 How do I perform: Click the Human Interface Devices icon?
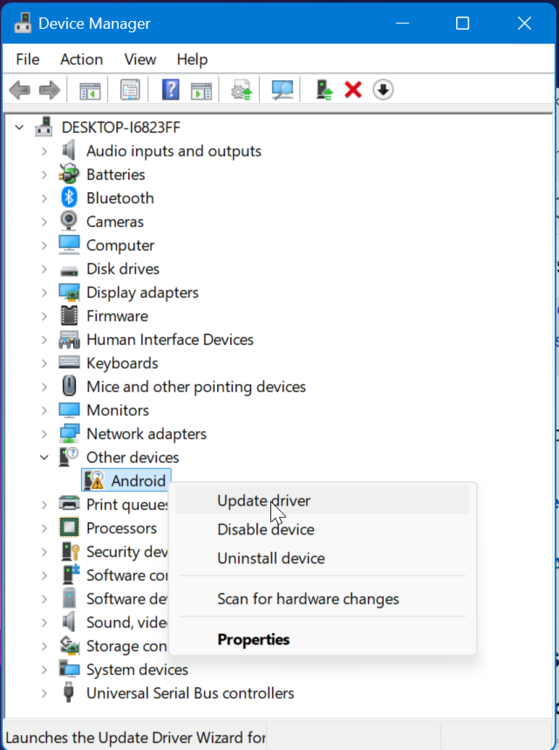(x=69, y=339)
